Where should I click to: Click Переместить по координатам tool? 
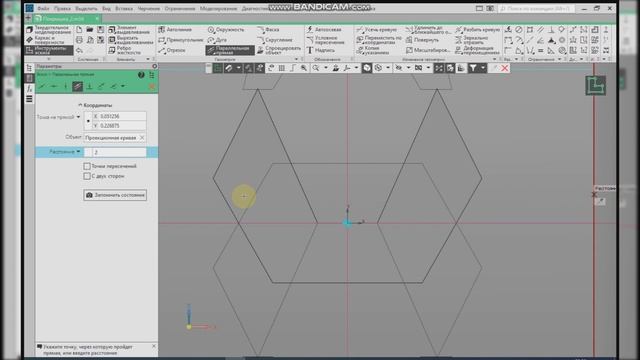[x=379, y=40]
